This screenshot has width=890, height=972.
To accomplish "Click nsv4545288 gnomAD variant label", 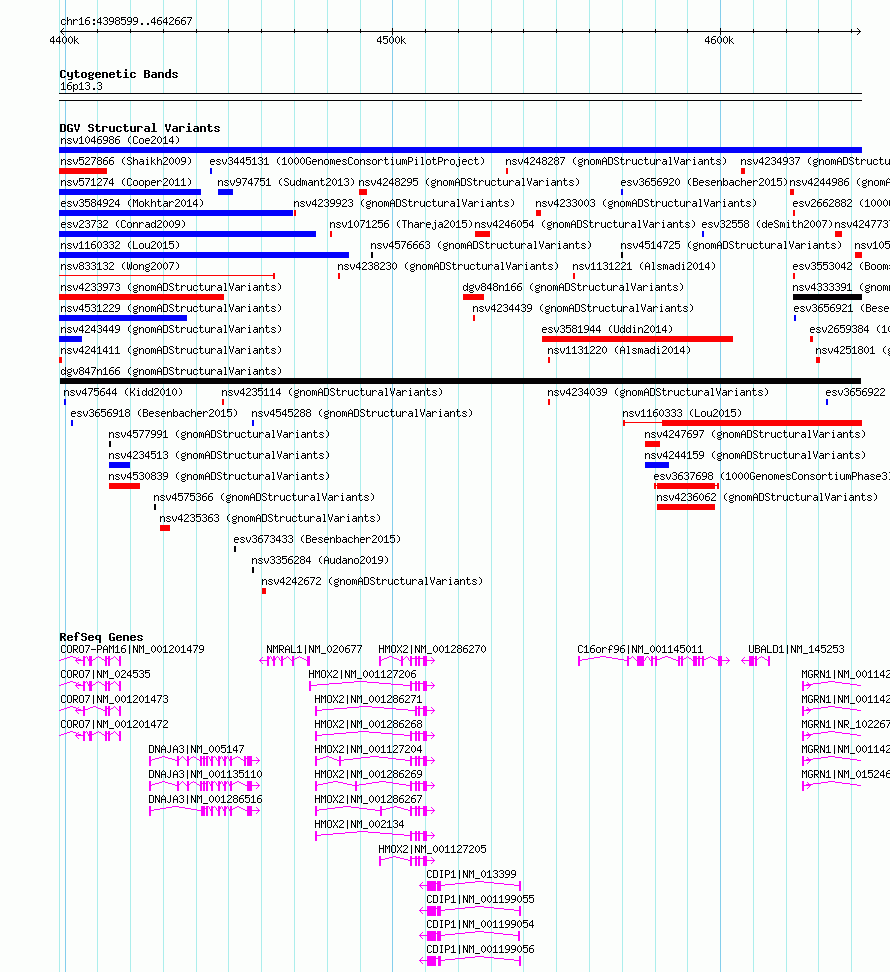I will [362, 413].
